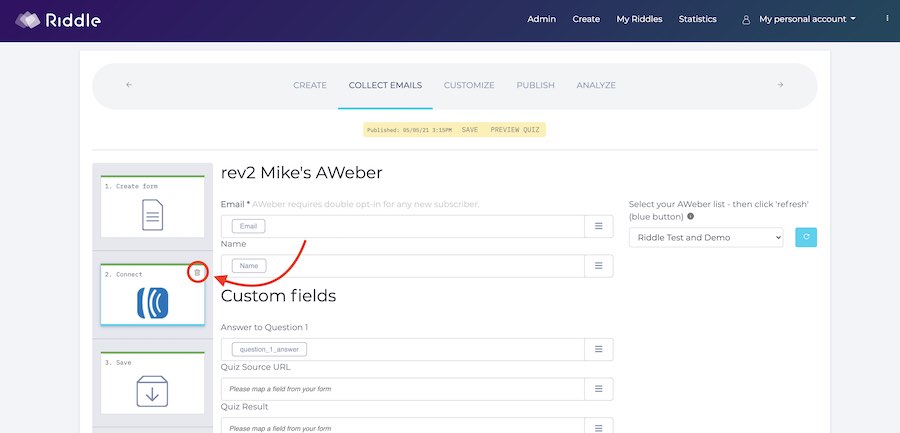Click the left arrow in the step bar
The image size is (900, 433).
click(x=129, y=85)
